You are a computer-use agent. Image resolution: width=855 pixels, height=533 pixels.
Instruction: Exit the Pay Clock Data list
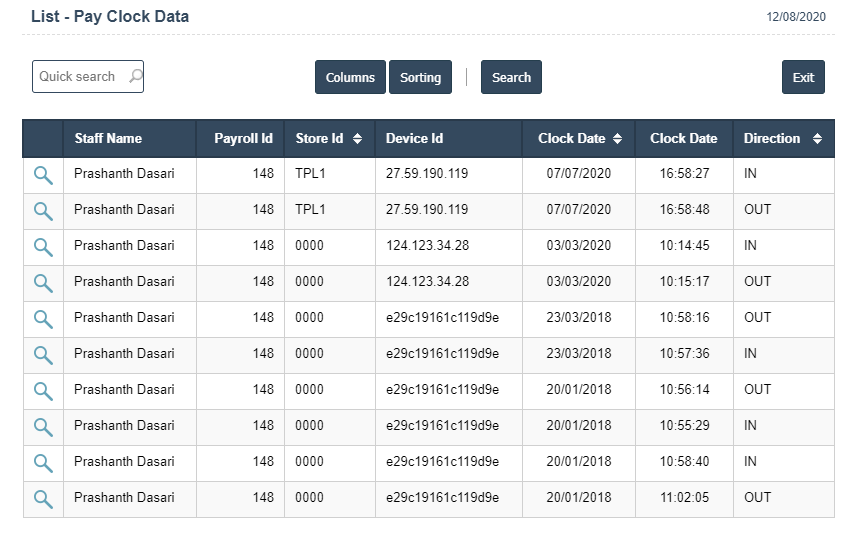[x=803, y=77]
